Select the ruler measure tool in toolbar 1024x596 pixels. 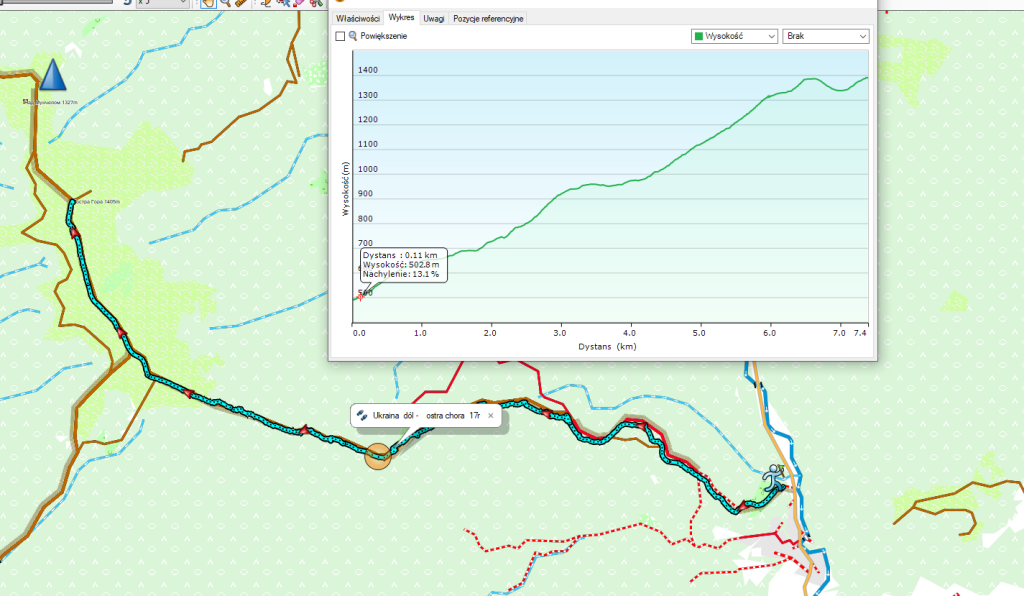click(241, 3)
